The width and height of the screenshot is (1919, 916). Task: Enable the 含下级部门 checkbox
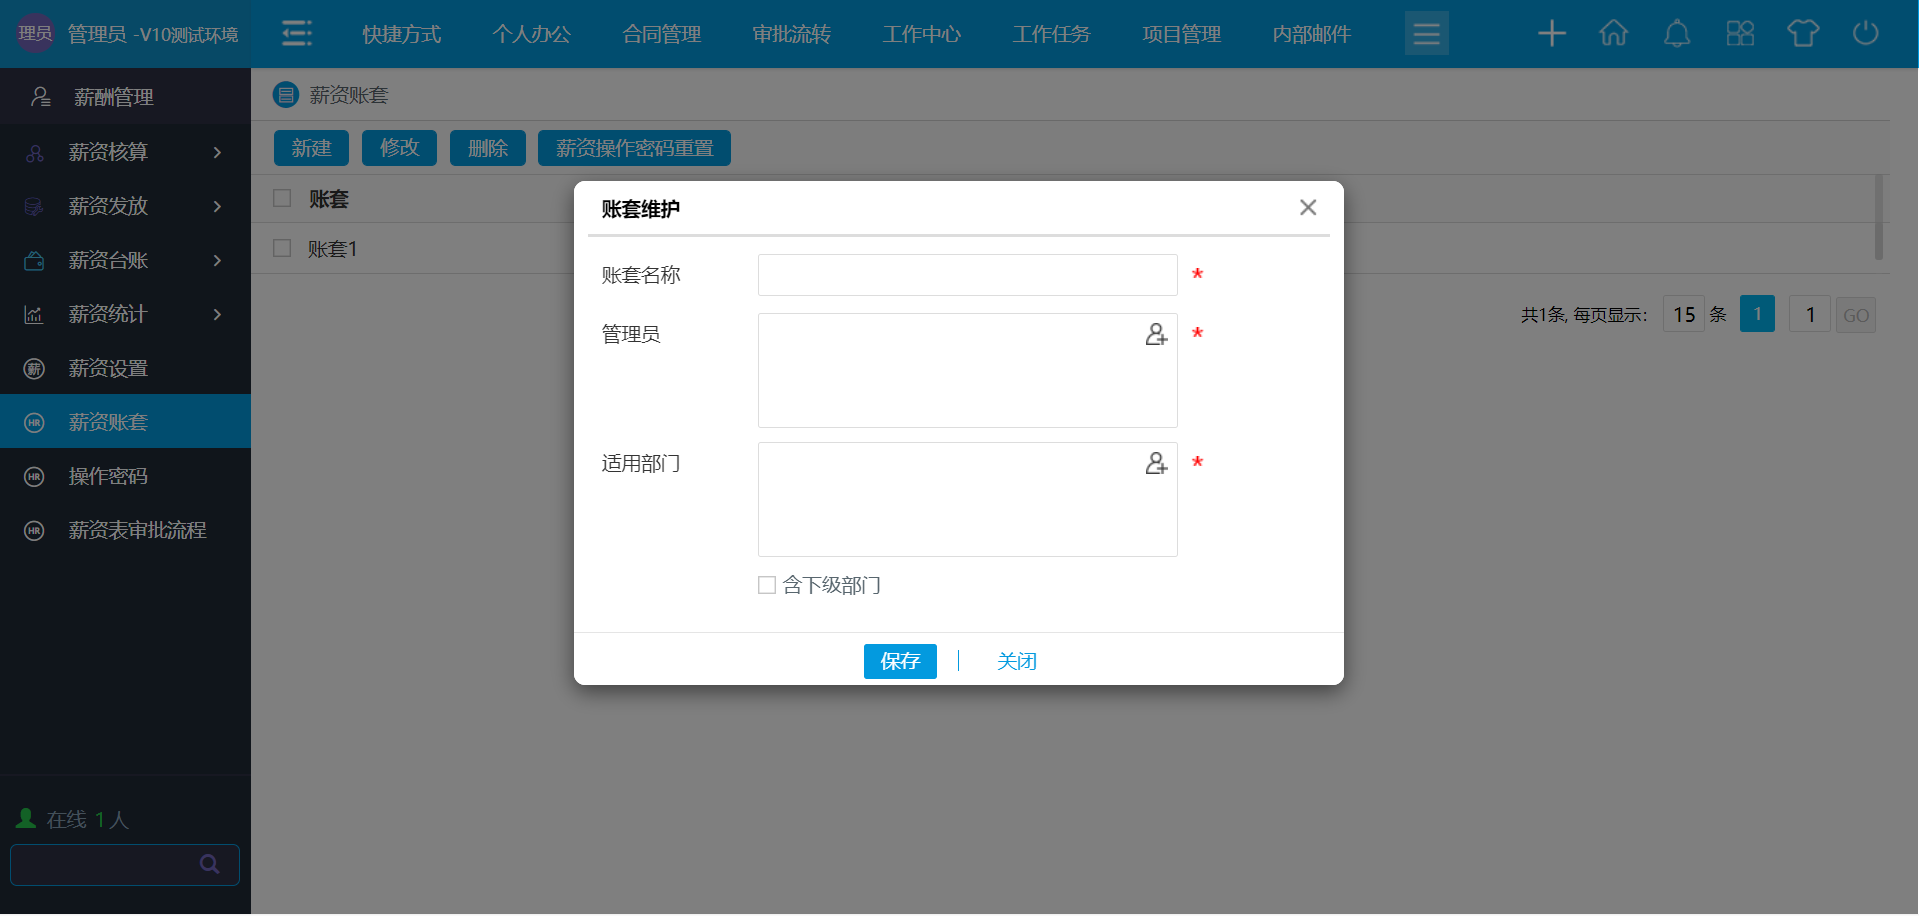(x=767, y=585)
